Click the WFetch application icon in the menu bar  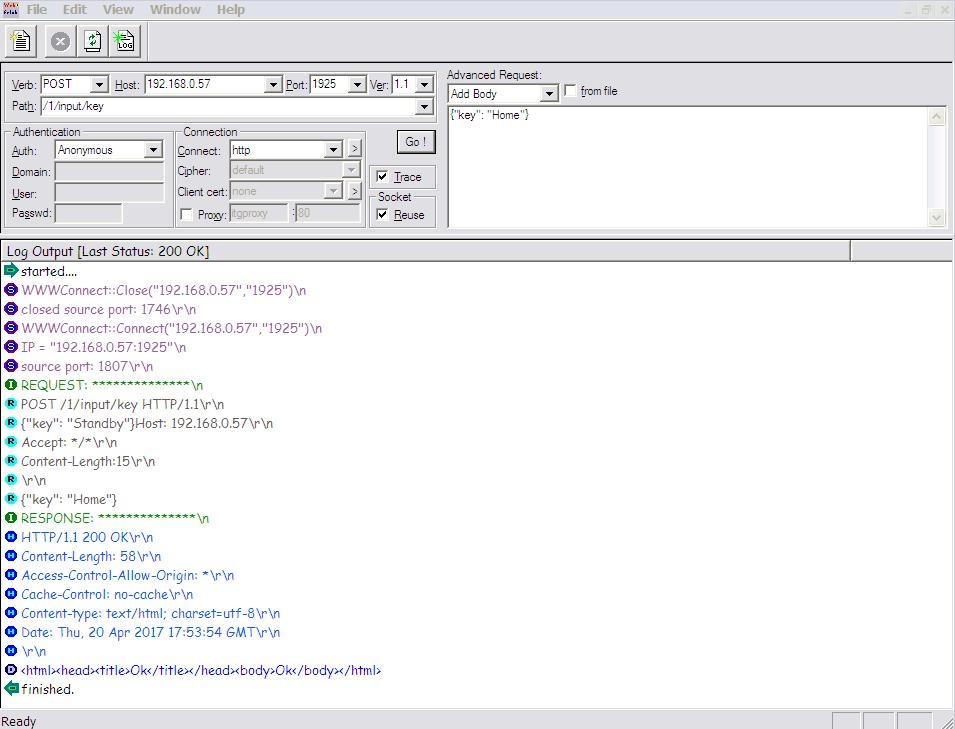point(11,9)
